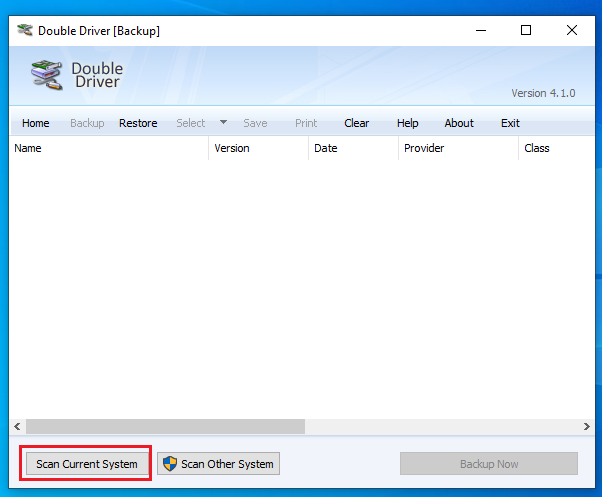Click the Scan Other System button
The width and height of the screenshot is (602, 497).
point(218,464)
